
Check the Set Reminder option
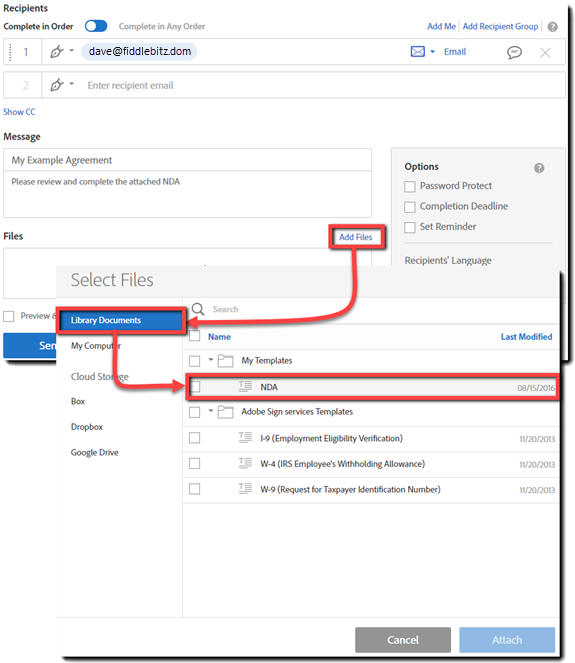point(410,227)
